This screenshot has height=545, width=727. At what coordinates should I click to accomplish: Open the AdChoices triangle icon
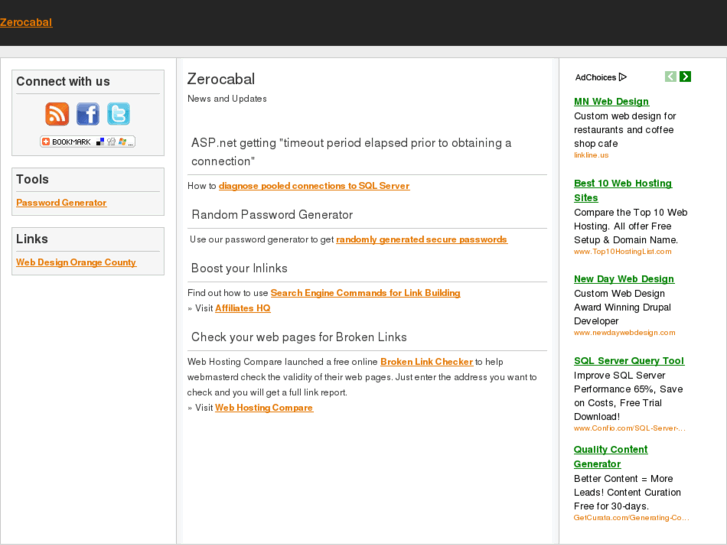coord(623,77)
